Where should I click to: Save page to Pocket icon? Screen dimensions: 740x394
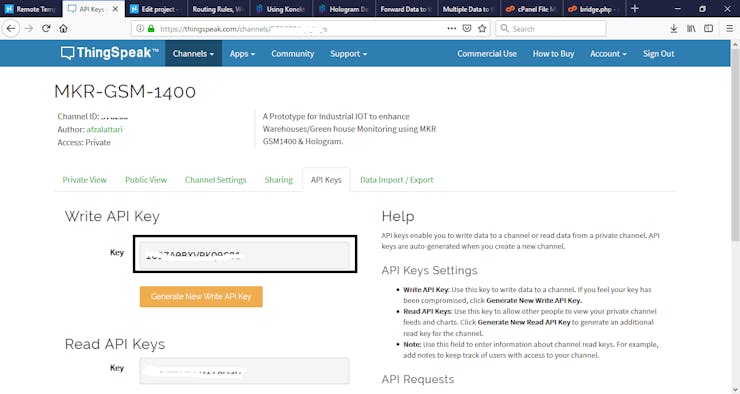coord(467,28)
